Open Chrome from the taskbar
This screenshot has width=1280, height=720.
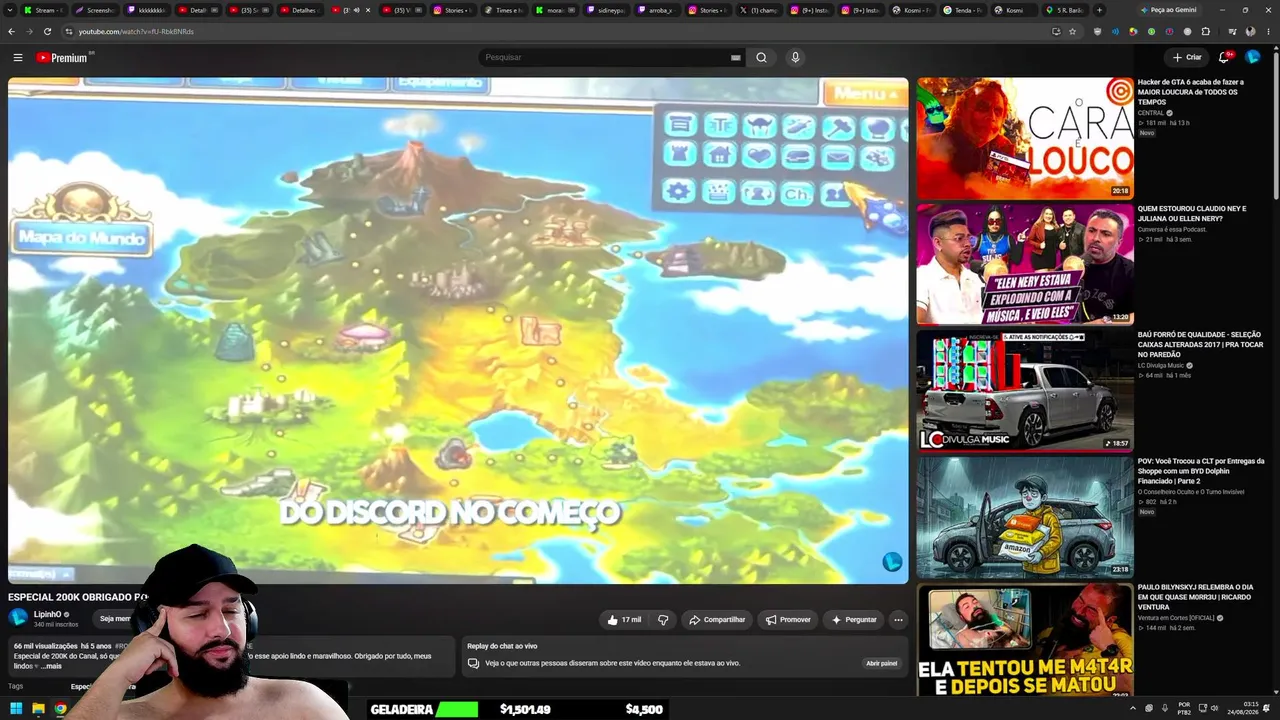point(60,709)
